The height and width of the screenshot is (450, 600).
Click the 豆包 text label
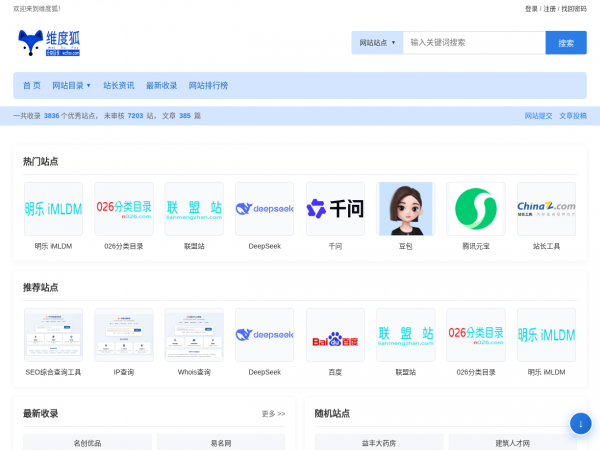[x=406, y=246]
